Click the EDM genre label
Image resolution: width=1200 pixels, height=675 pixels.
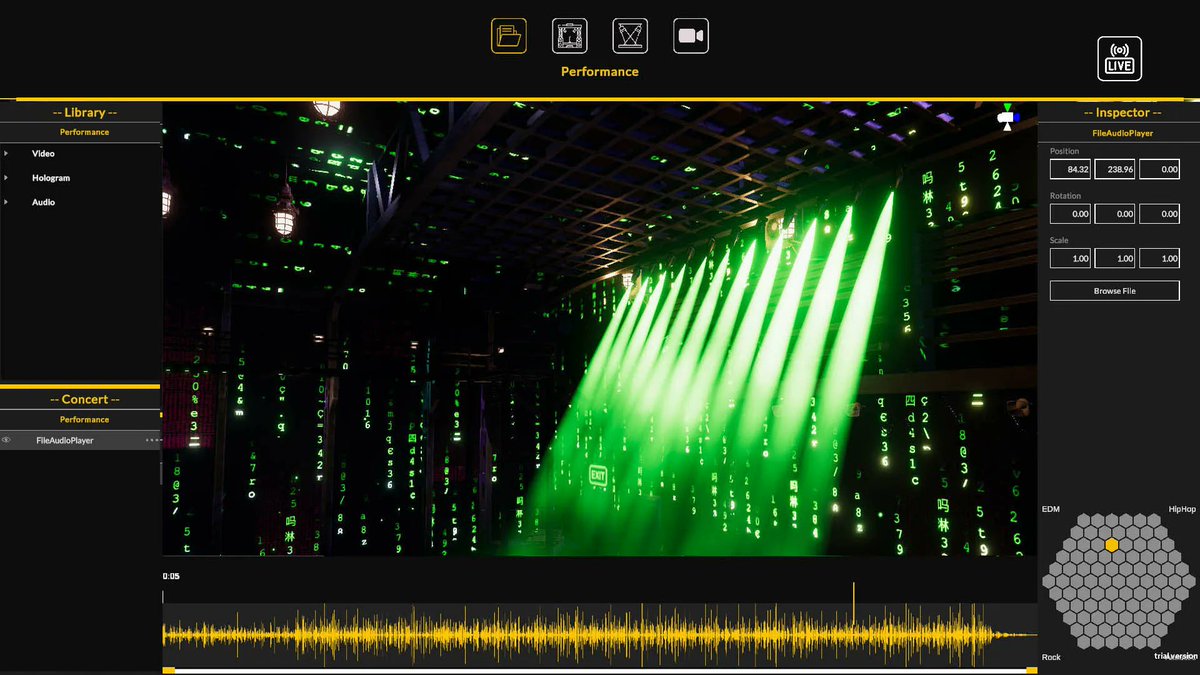1050,509
